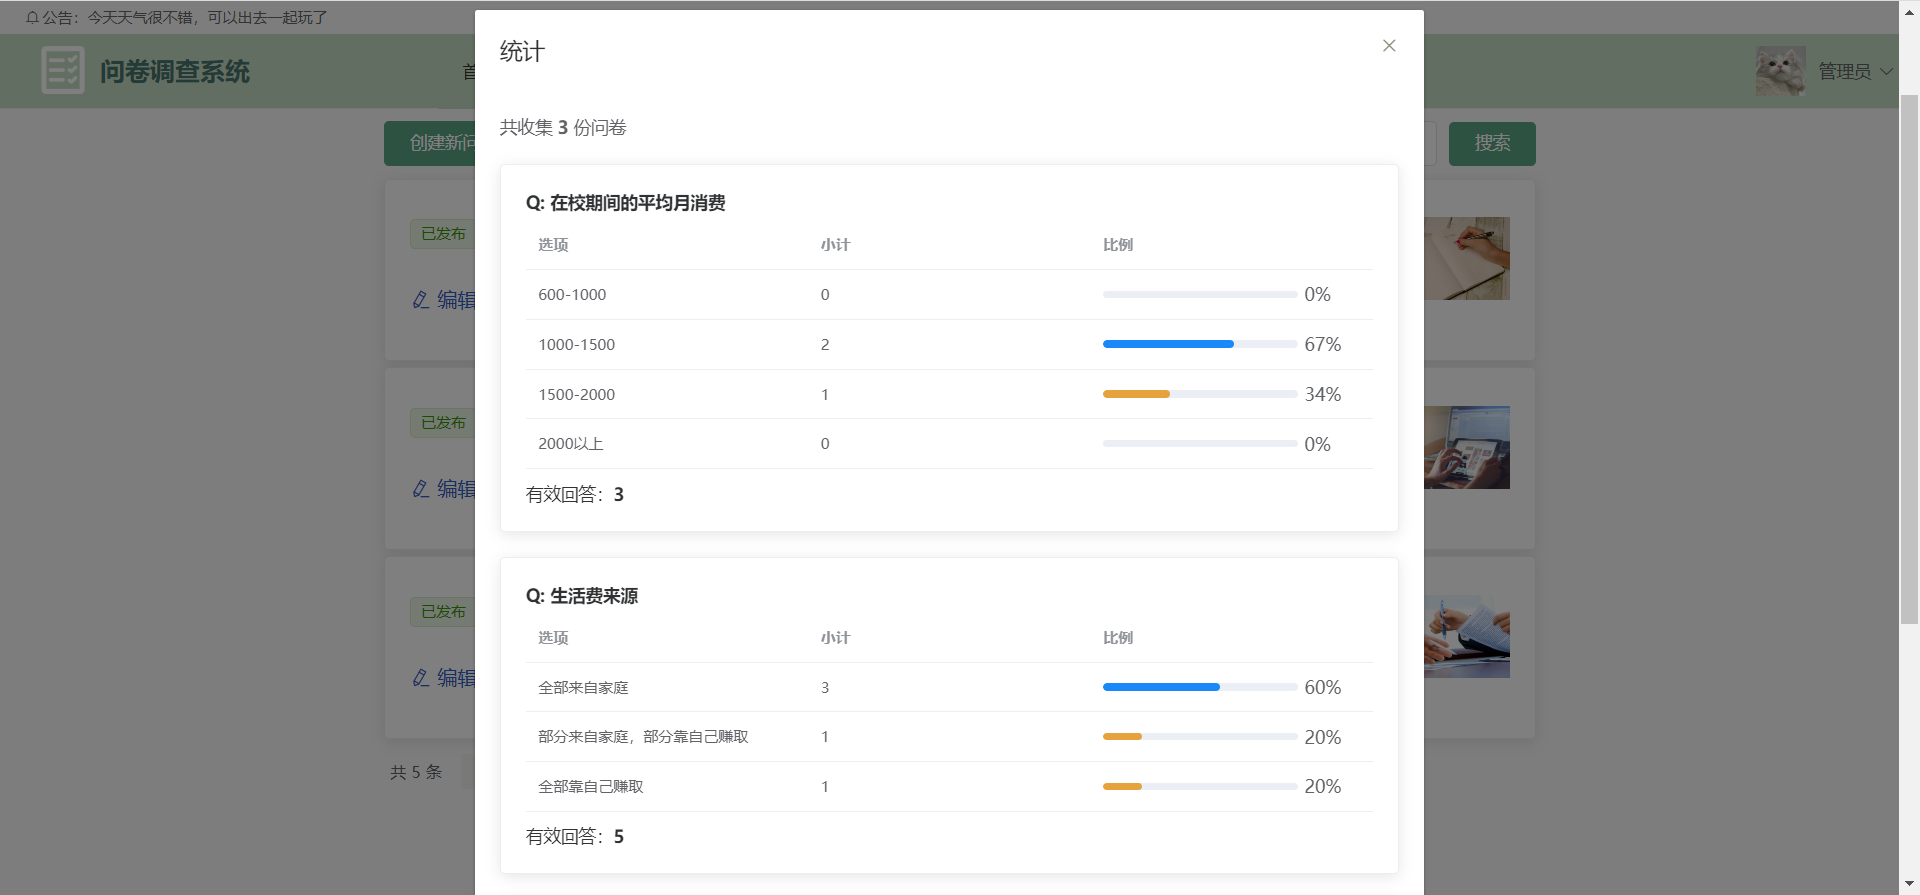Screen dimensions: 1920x895
Task: Click the questionnaire system logo icon
Action: [63, 71]
